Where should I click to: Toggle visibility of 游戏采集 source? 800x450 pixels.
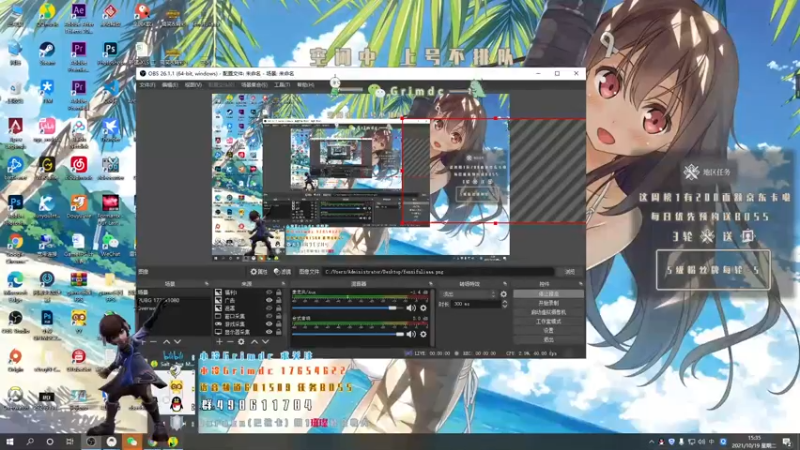pyautogui.click(x=269, y=324)
